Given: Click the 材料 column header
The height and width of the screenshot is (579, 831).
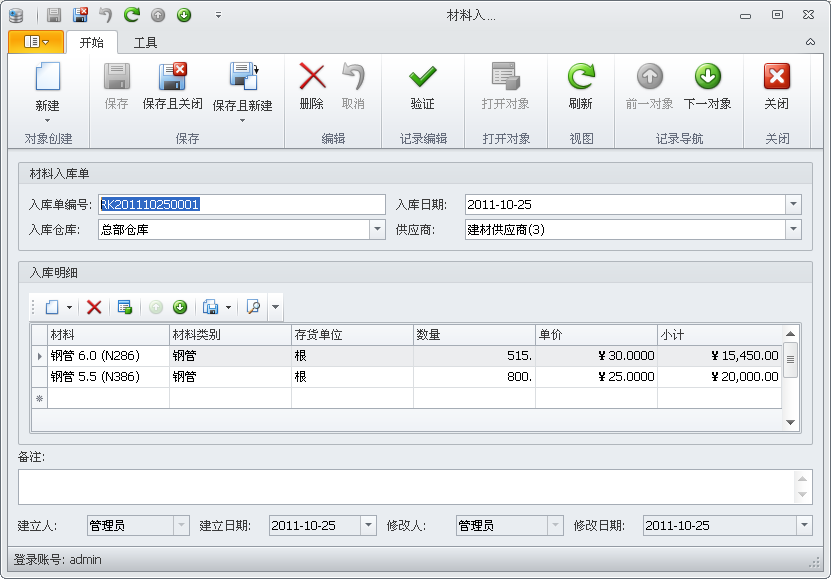Looking at the screenshot, I should point(108,335).
